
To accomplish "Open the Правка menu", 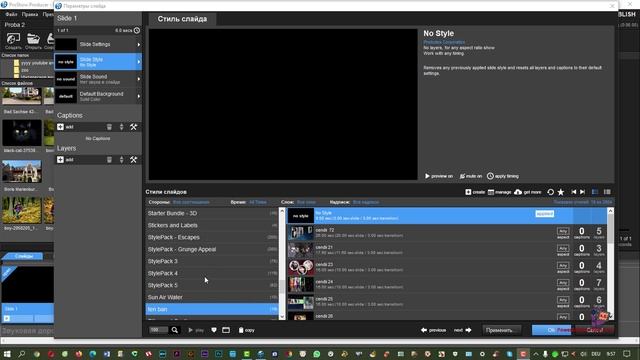I will (30, 14).
